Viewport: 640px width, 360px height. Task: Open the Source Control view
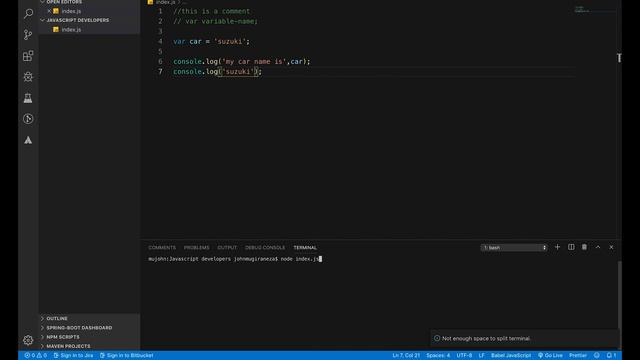click(x=28, y=35)
